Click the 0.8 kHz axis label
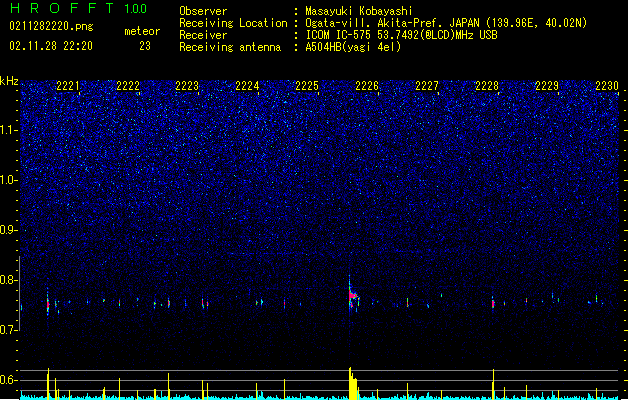 [x=9, y=280]
